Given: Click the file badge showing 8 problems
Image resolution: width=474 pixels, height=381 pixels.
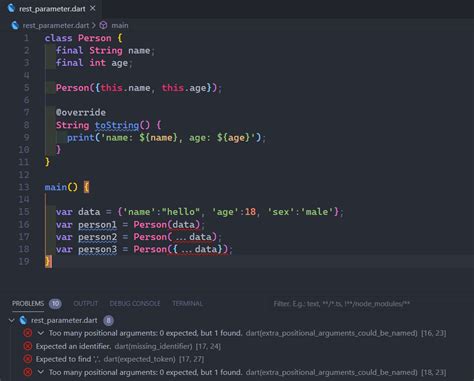Looking at the screenshot, I should point(108,320).
